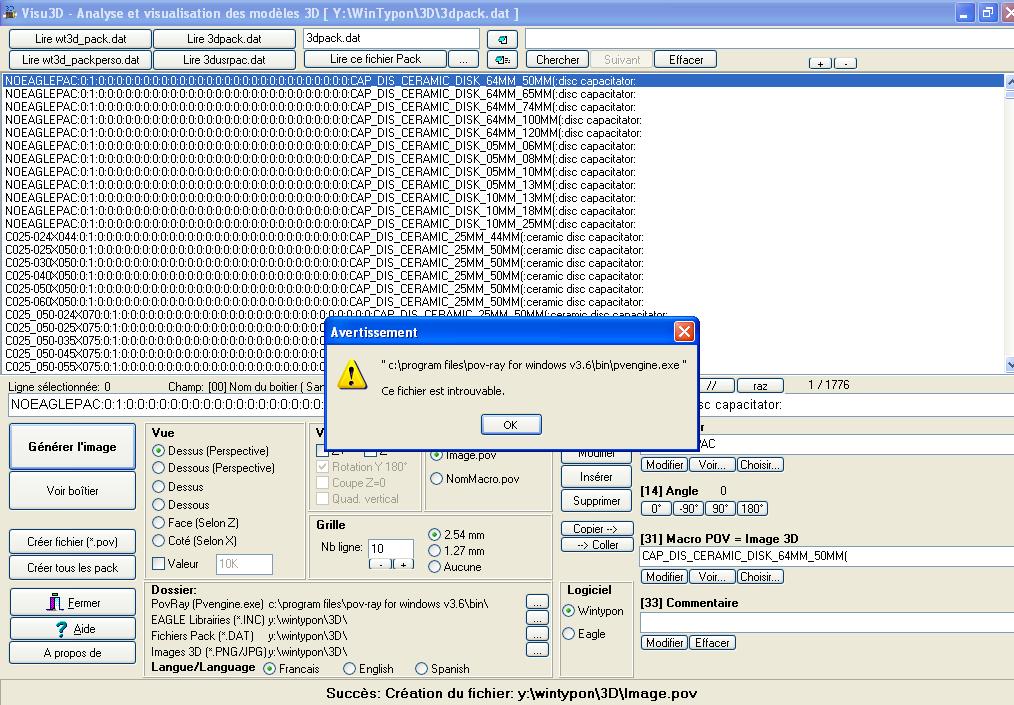This screenshot has width=1014, height=705.
Task: Click the Supprimer button
Action: click(596, 501)
